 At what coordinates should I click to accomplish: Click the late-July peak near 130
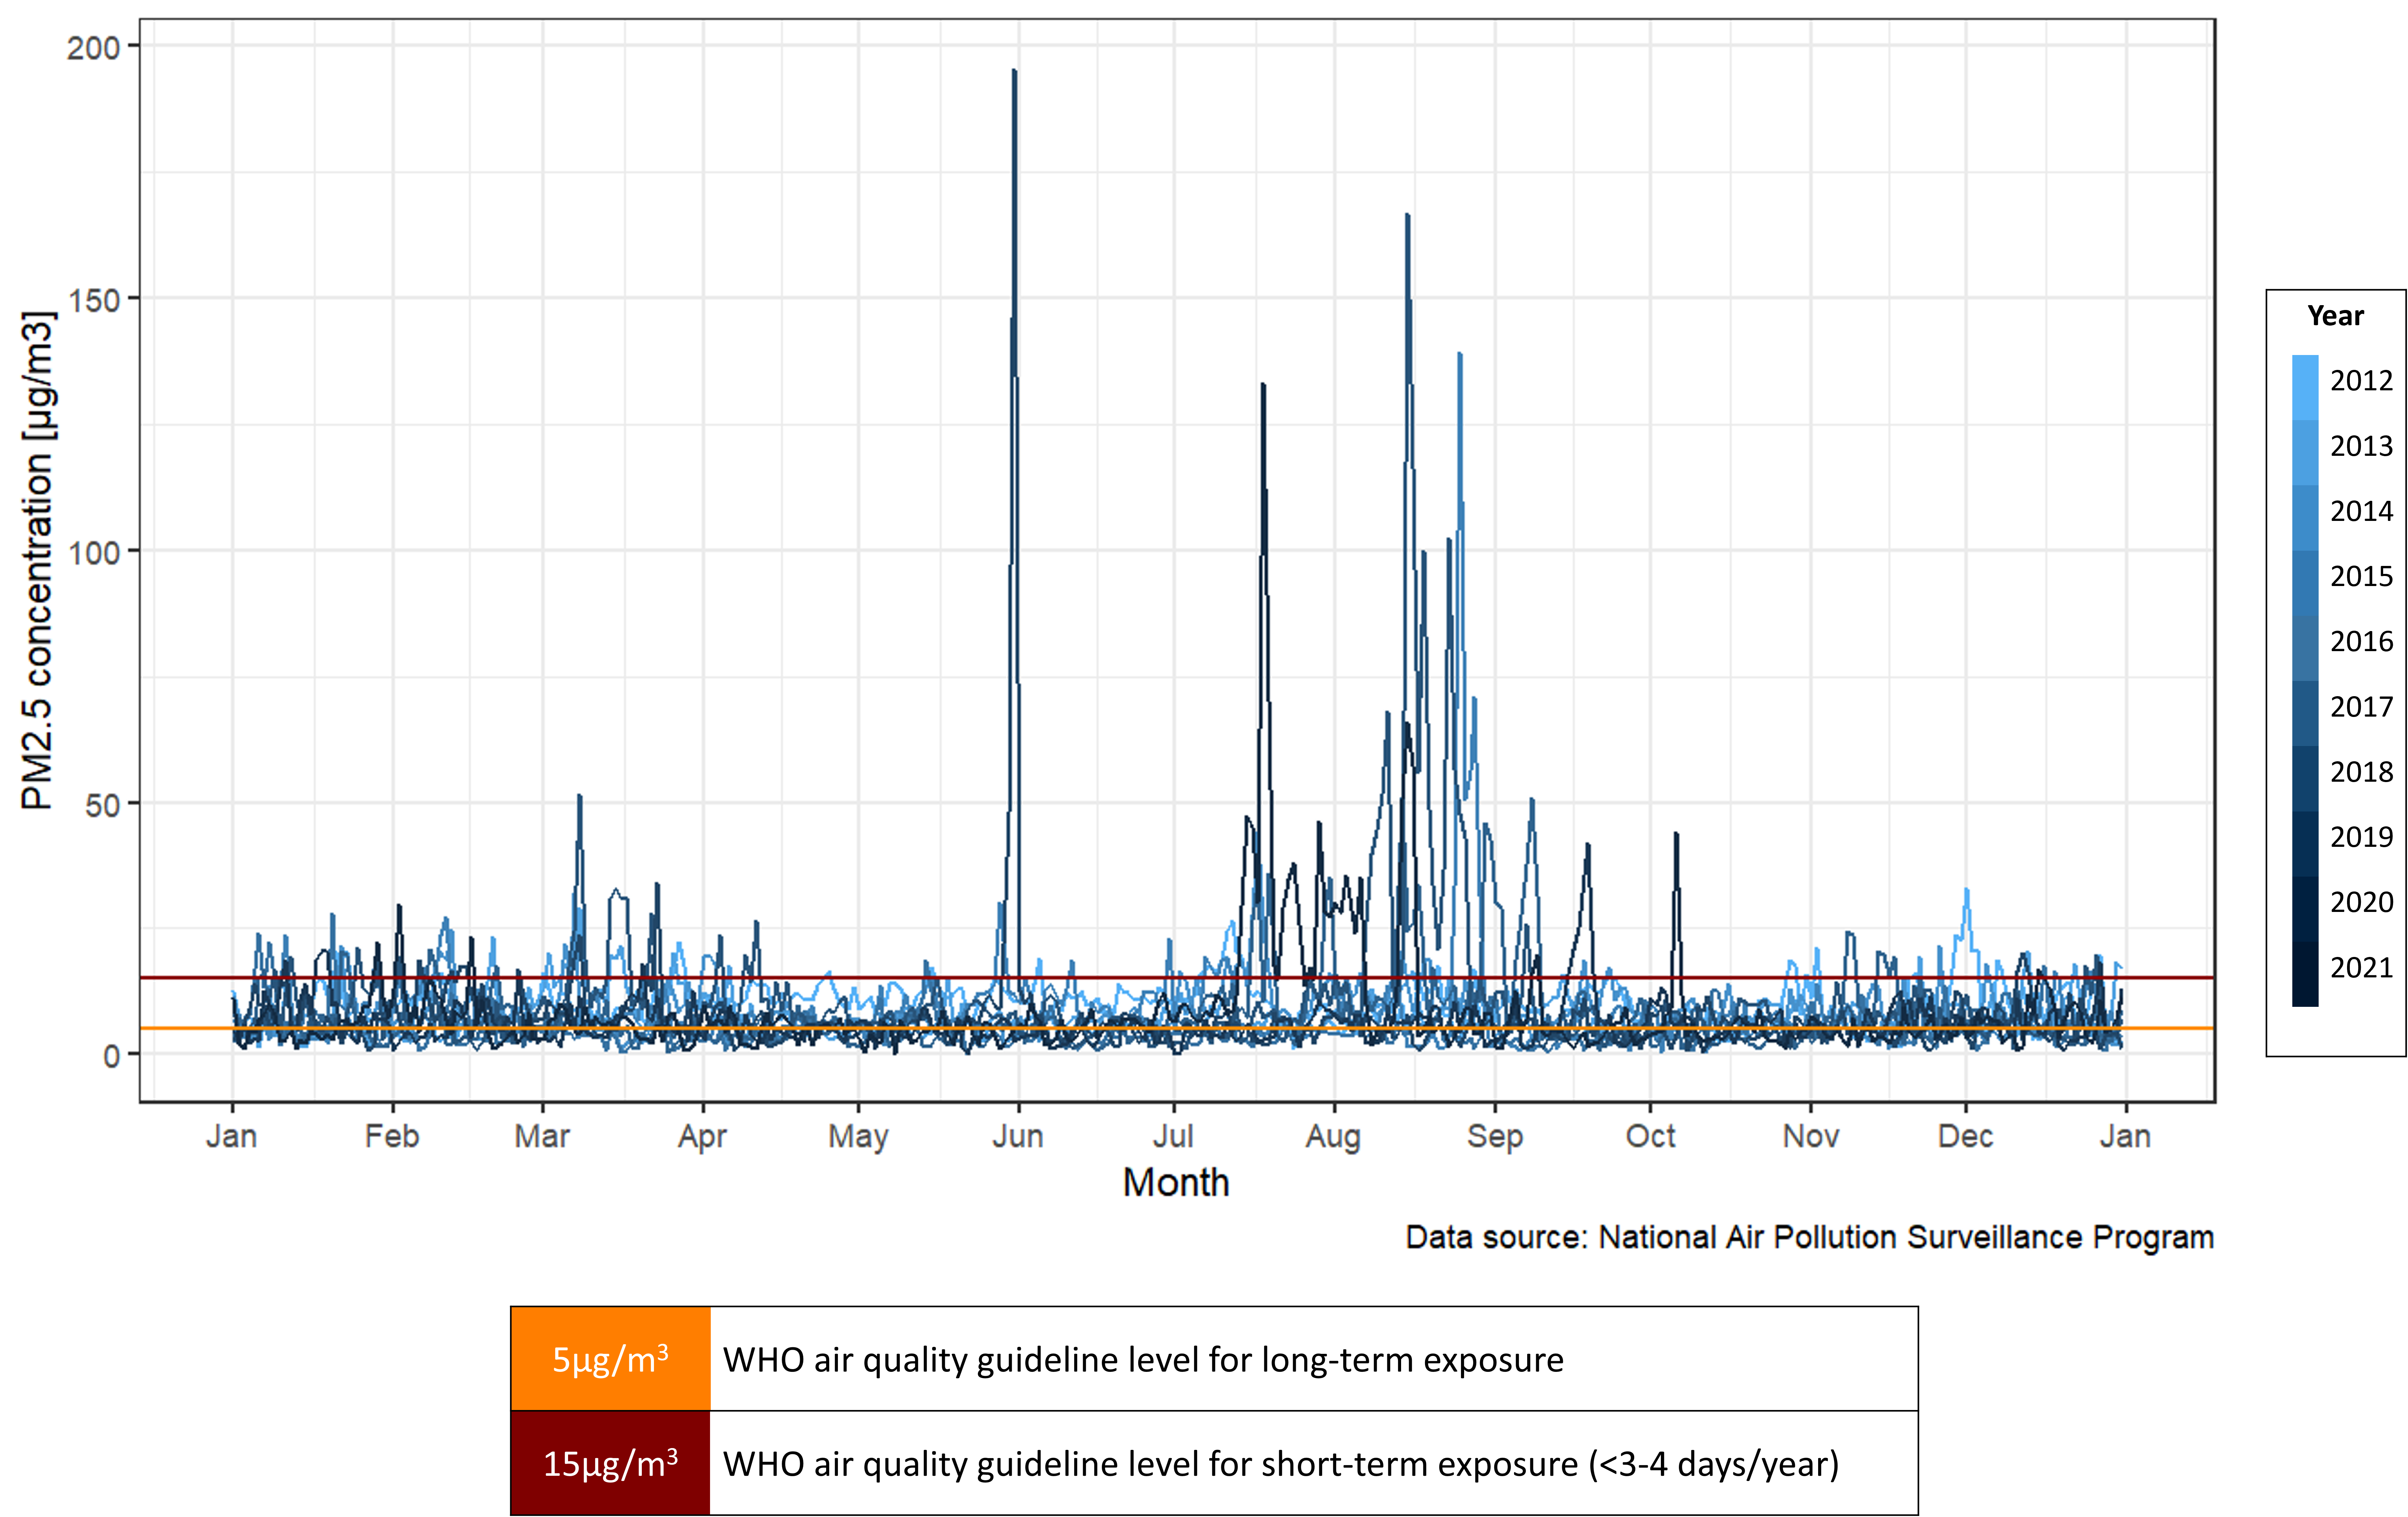[1263, 386]
